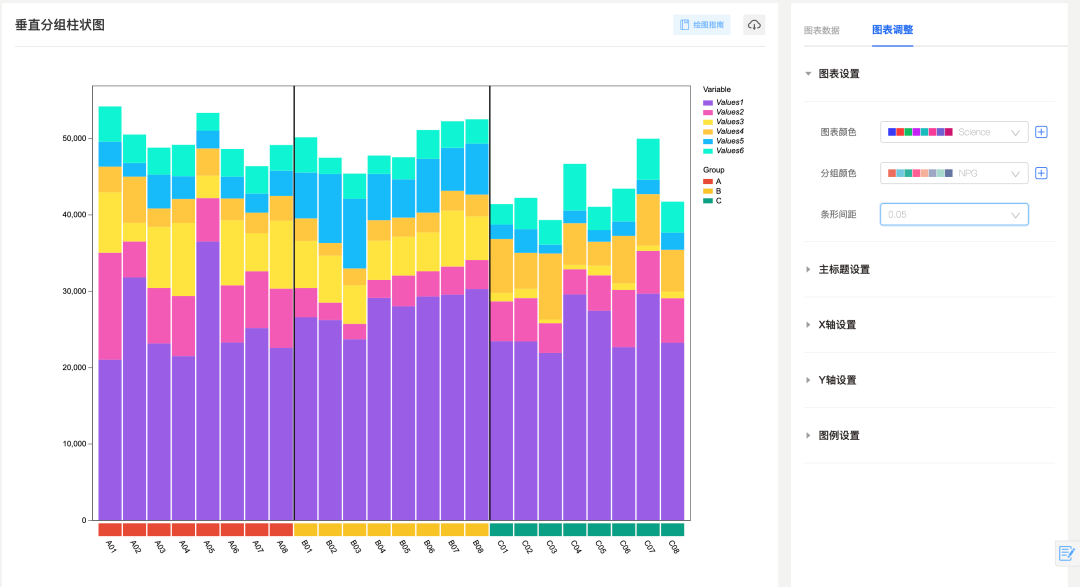Click the Group C green legend entry
This screenshot has height=587, width=1080.
pyautogui.click(x=712, y=201)
